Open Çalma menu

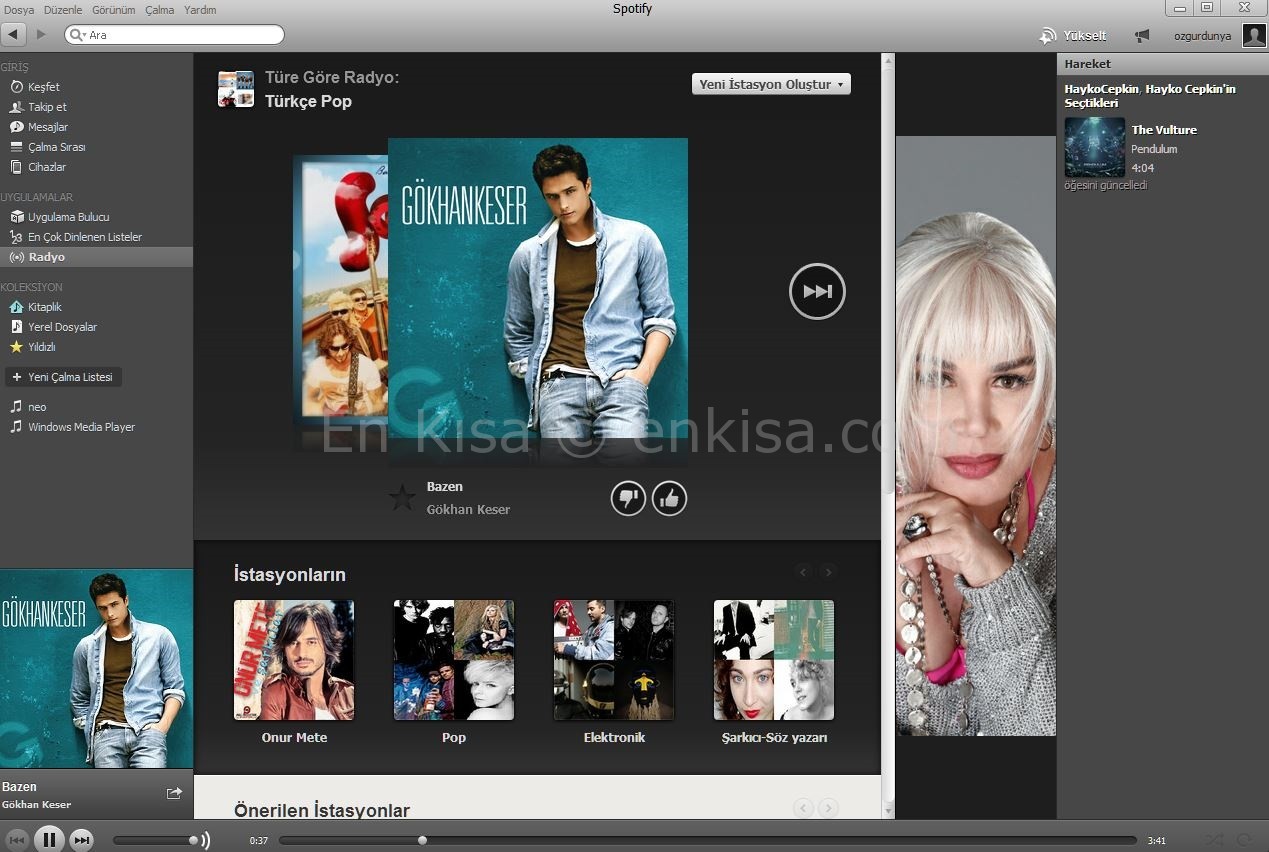159,10
